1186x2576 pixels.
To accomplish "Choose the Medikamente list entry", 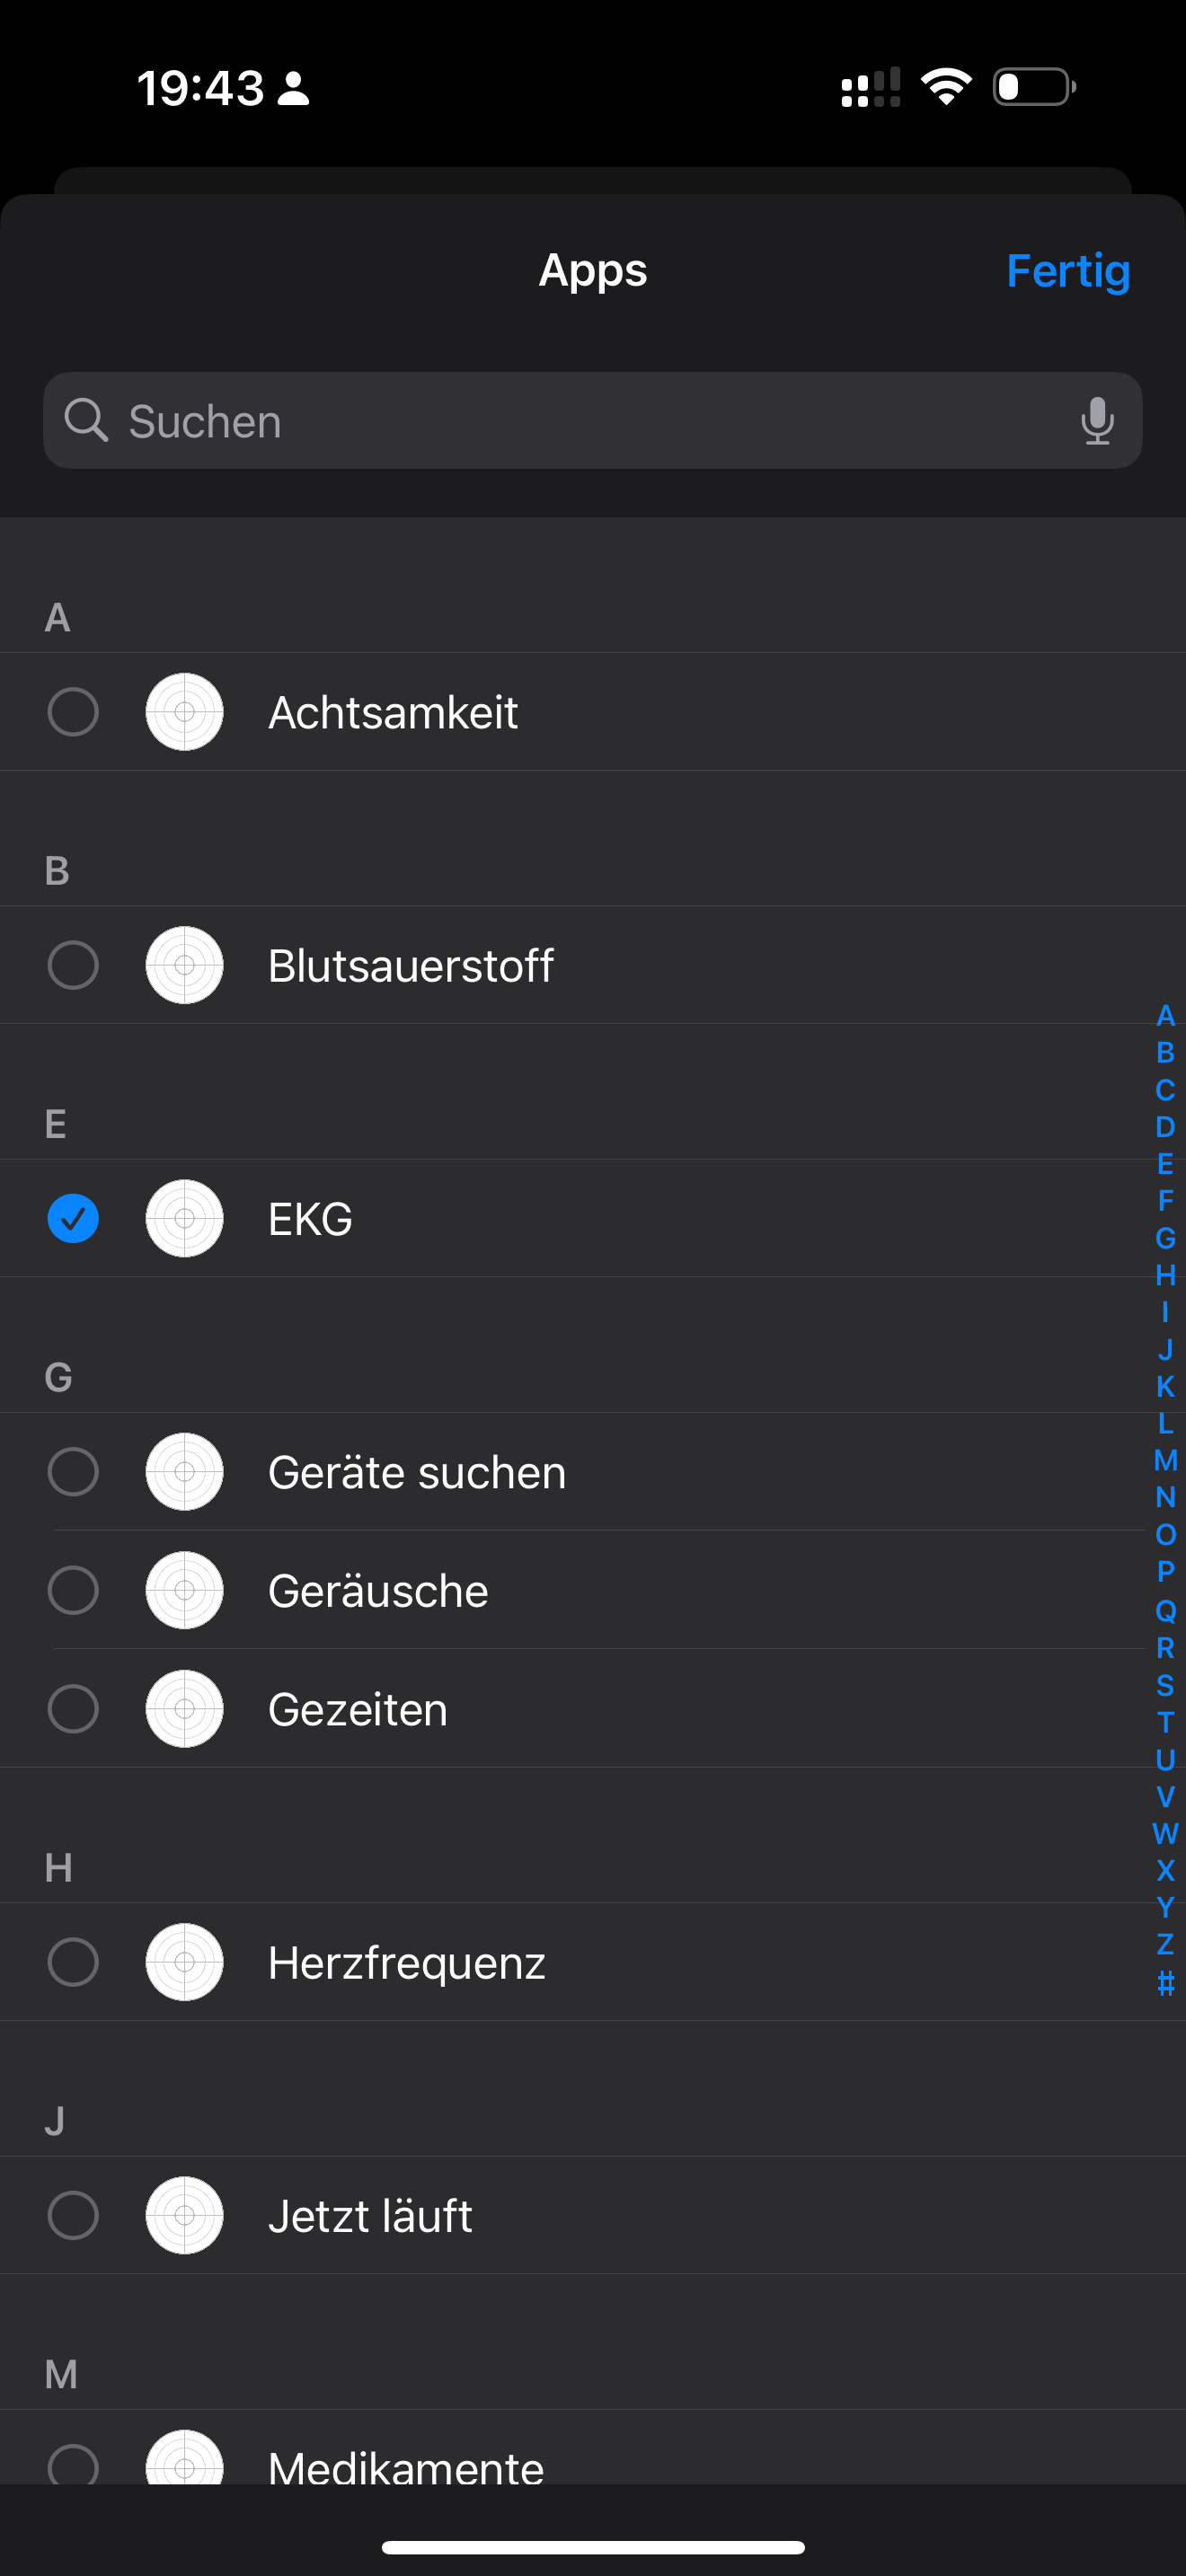I will point(406,2465).
